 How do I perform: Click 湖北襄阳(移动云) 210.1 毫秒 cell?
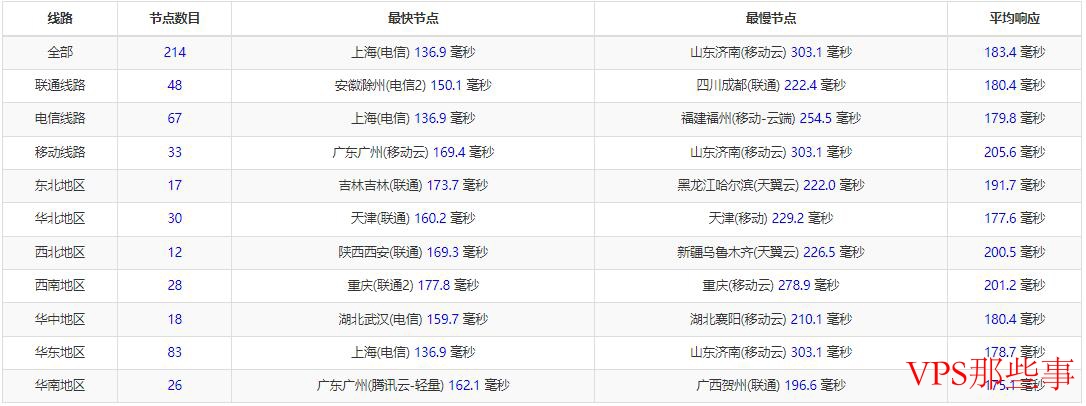click(771, 319)
